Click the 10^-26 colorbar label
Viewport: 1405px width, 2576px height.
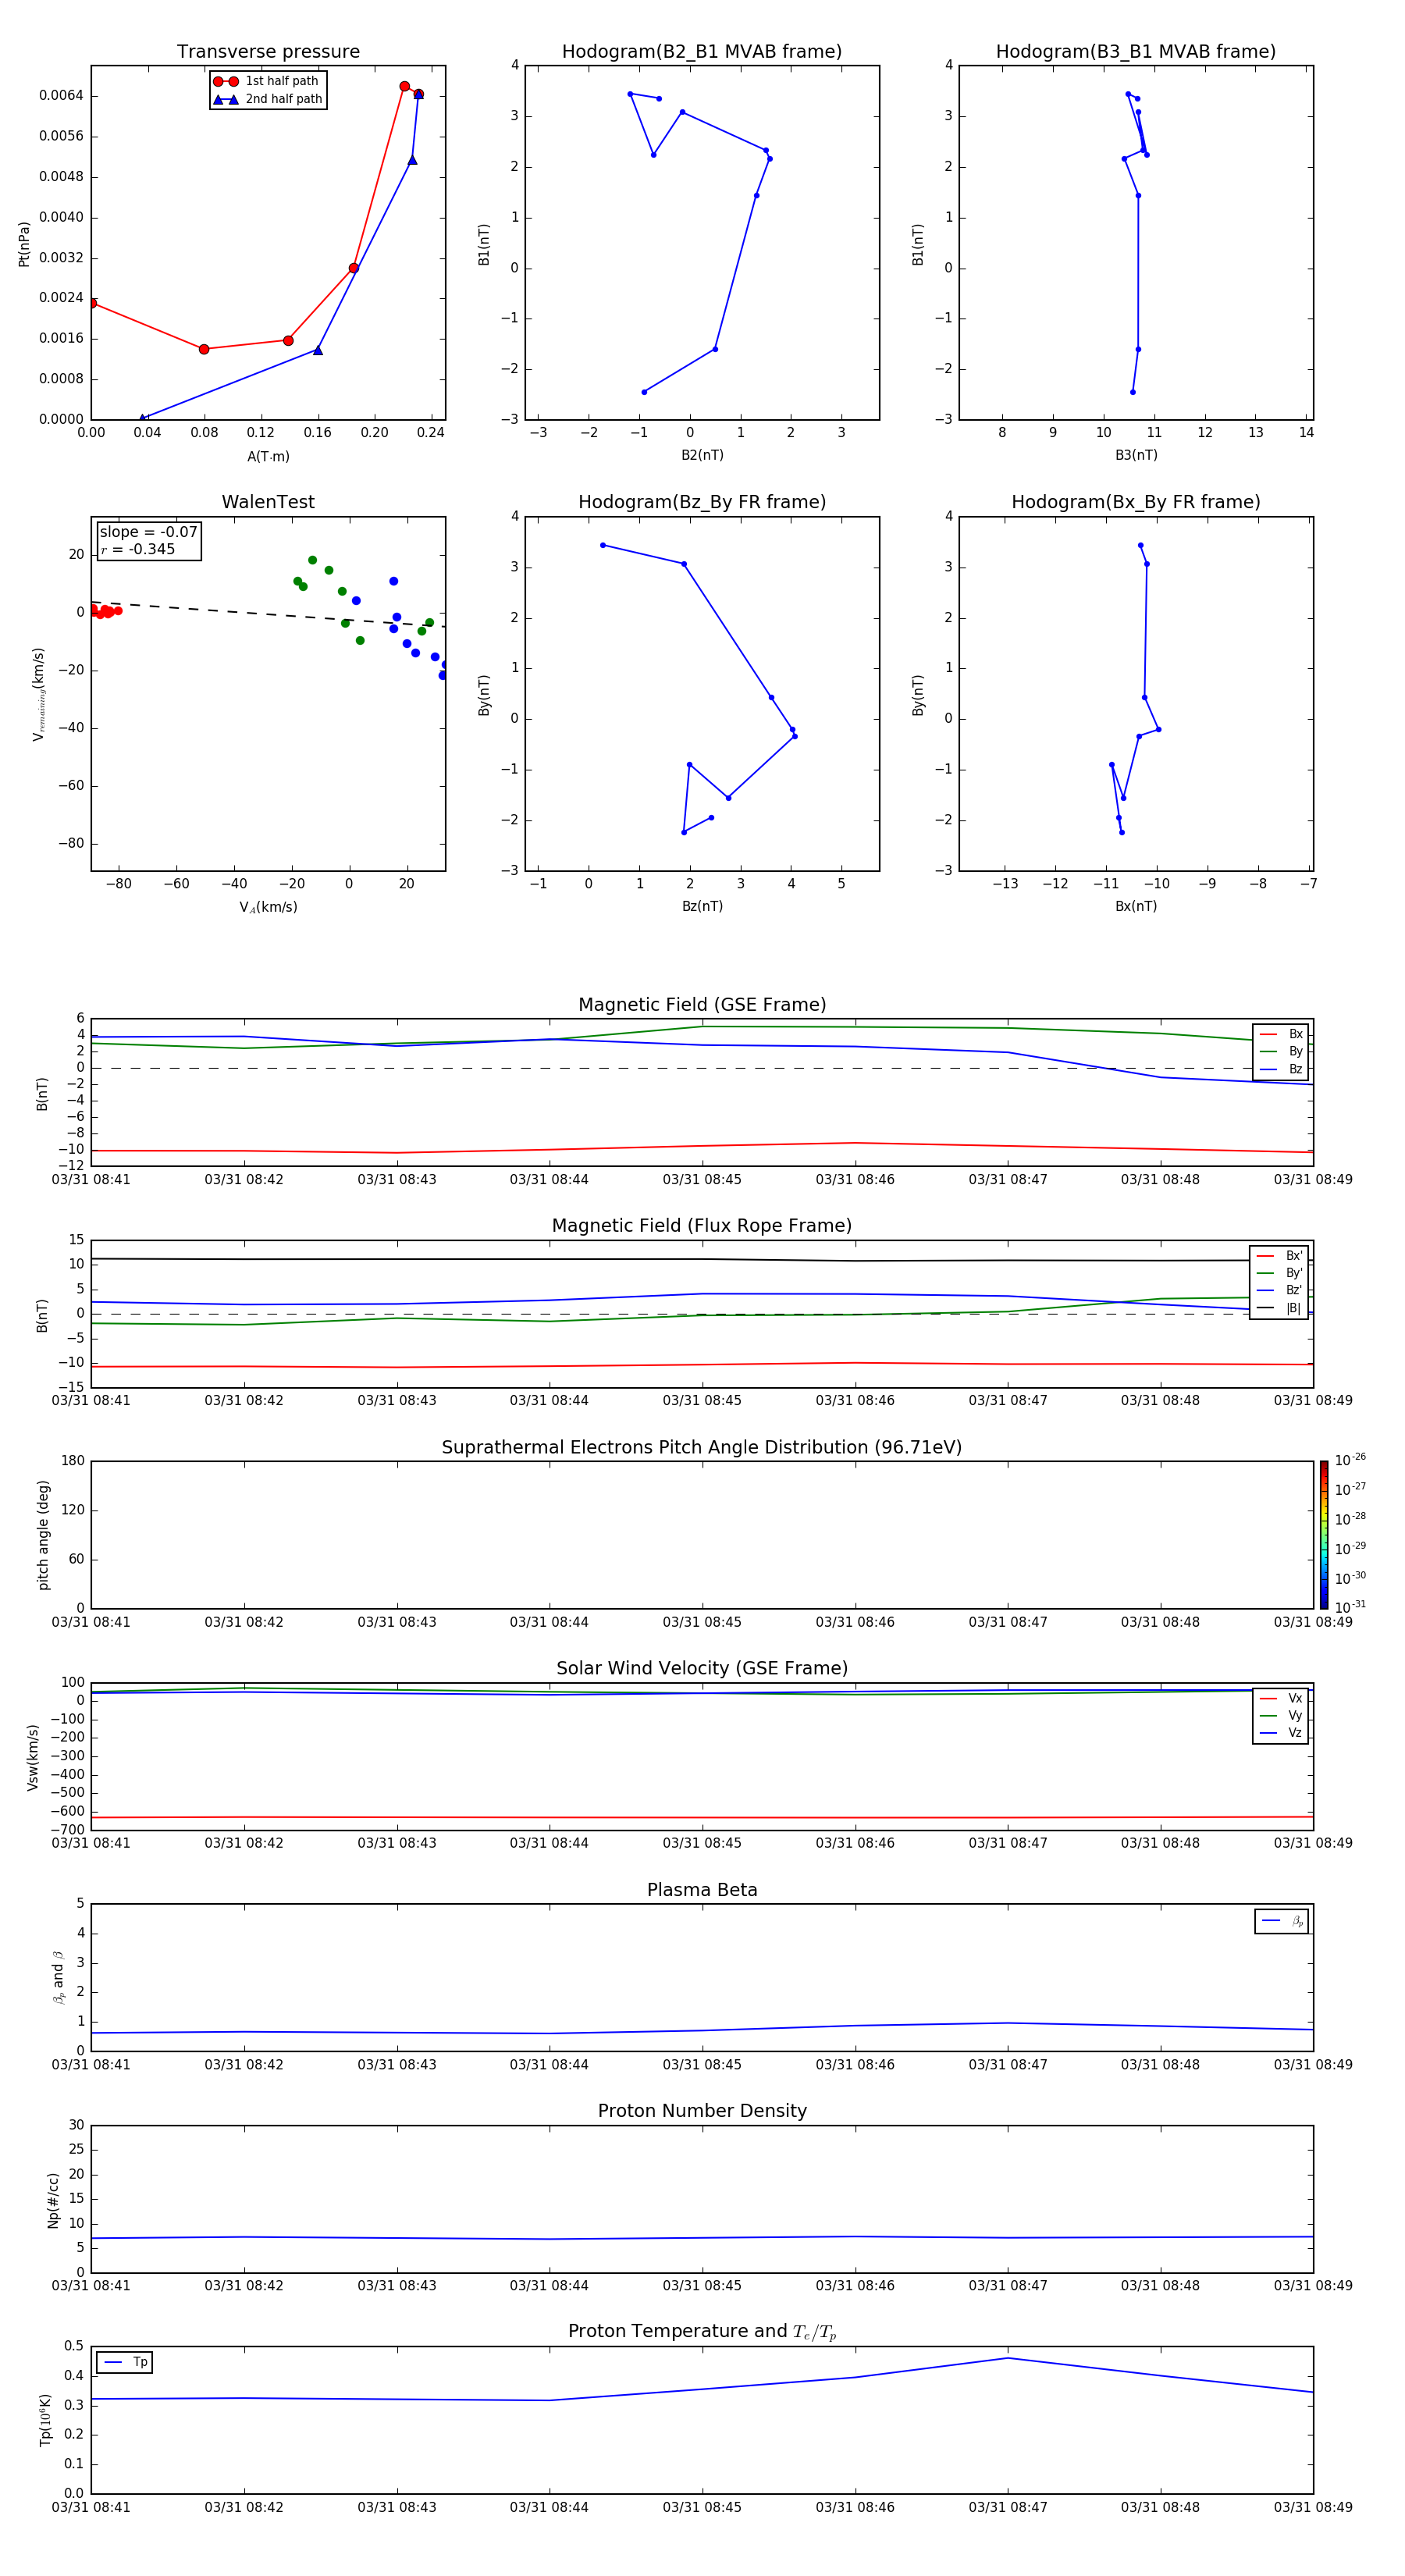point(1350,1460)
